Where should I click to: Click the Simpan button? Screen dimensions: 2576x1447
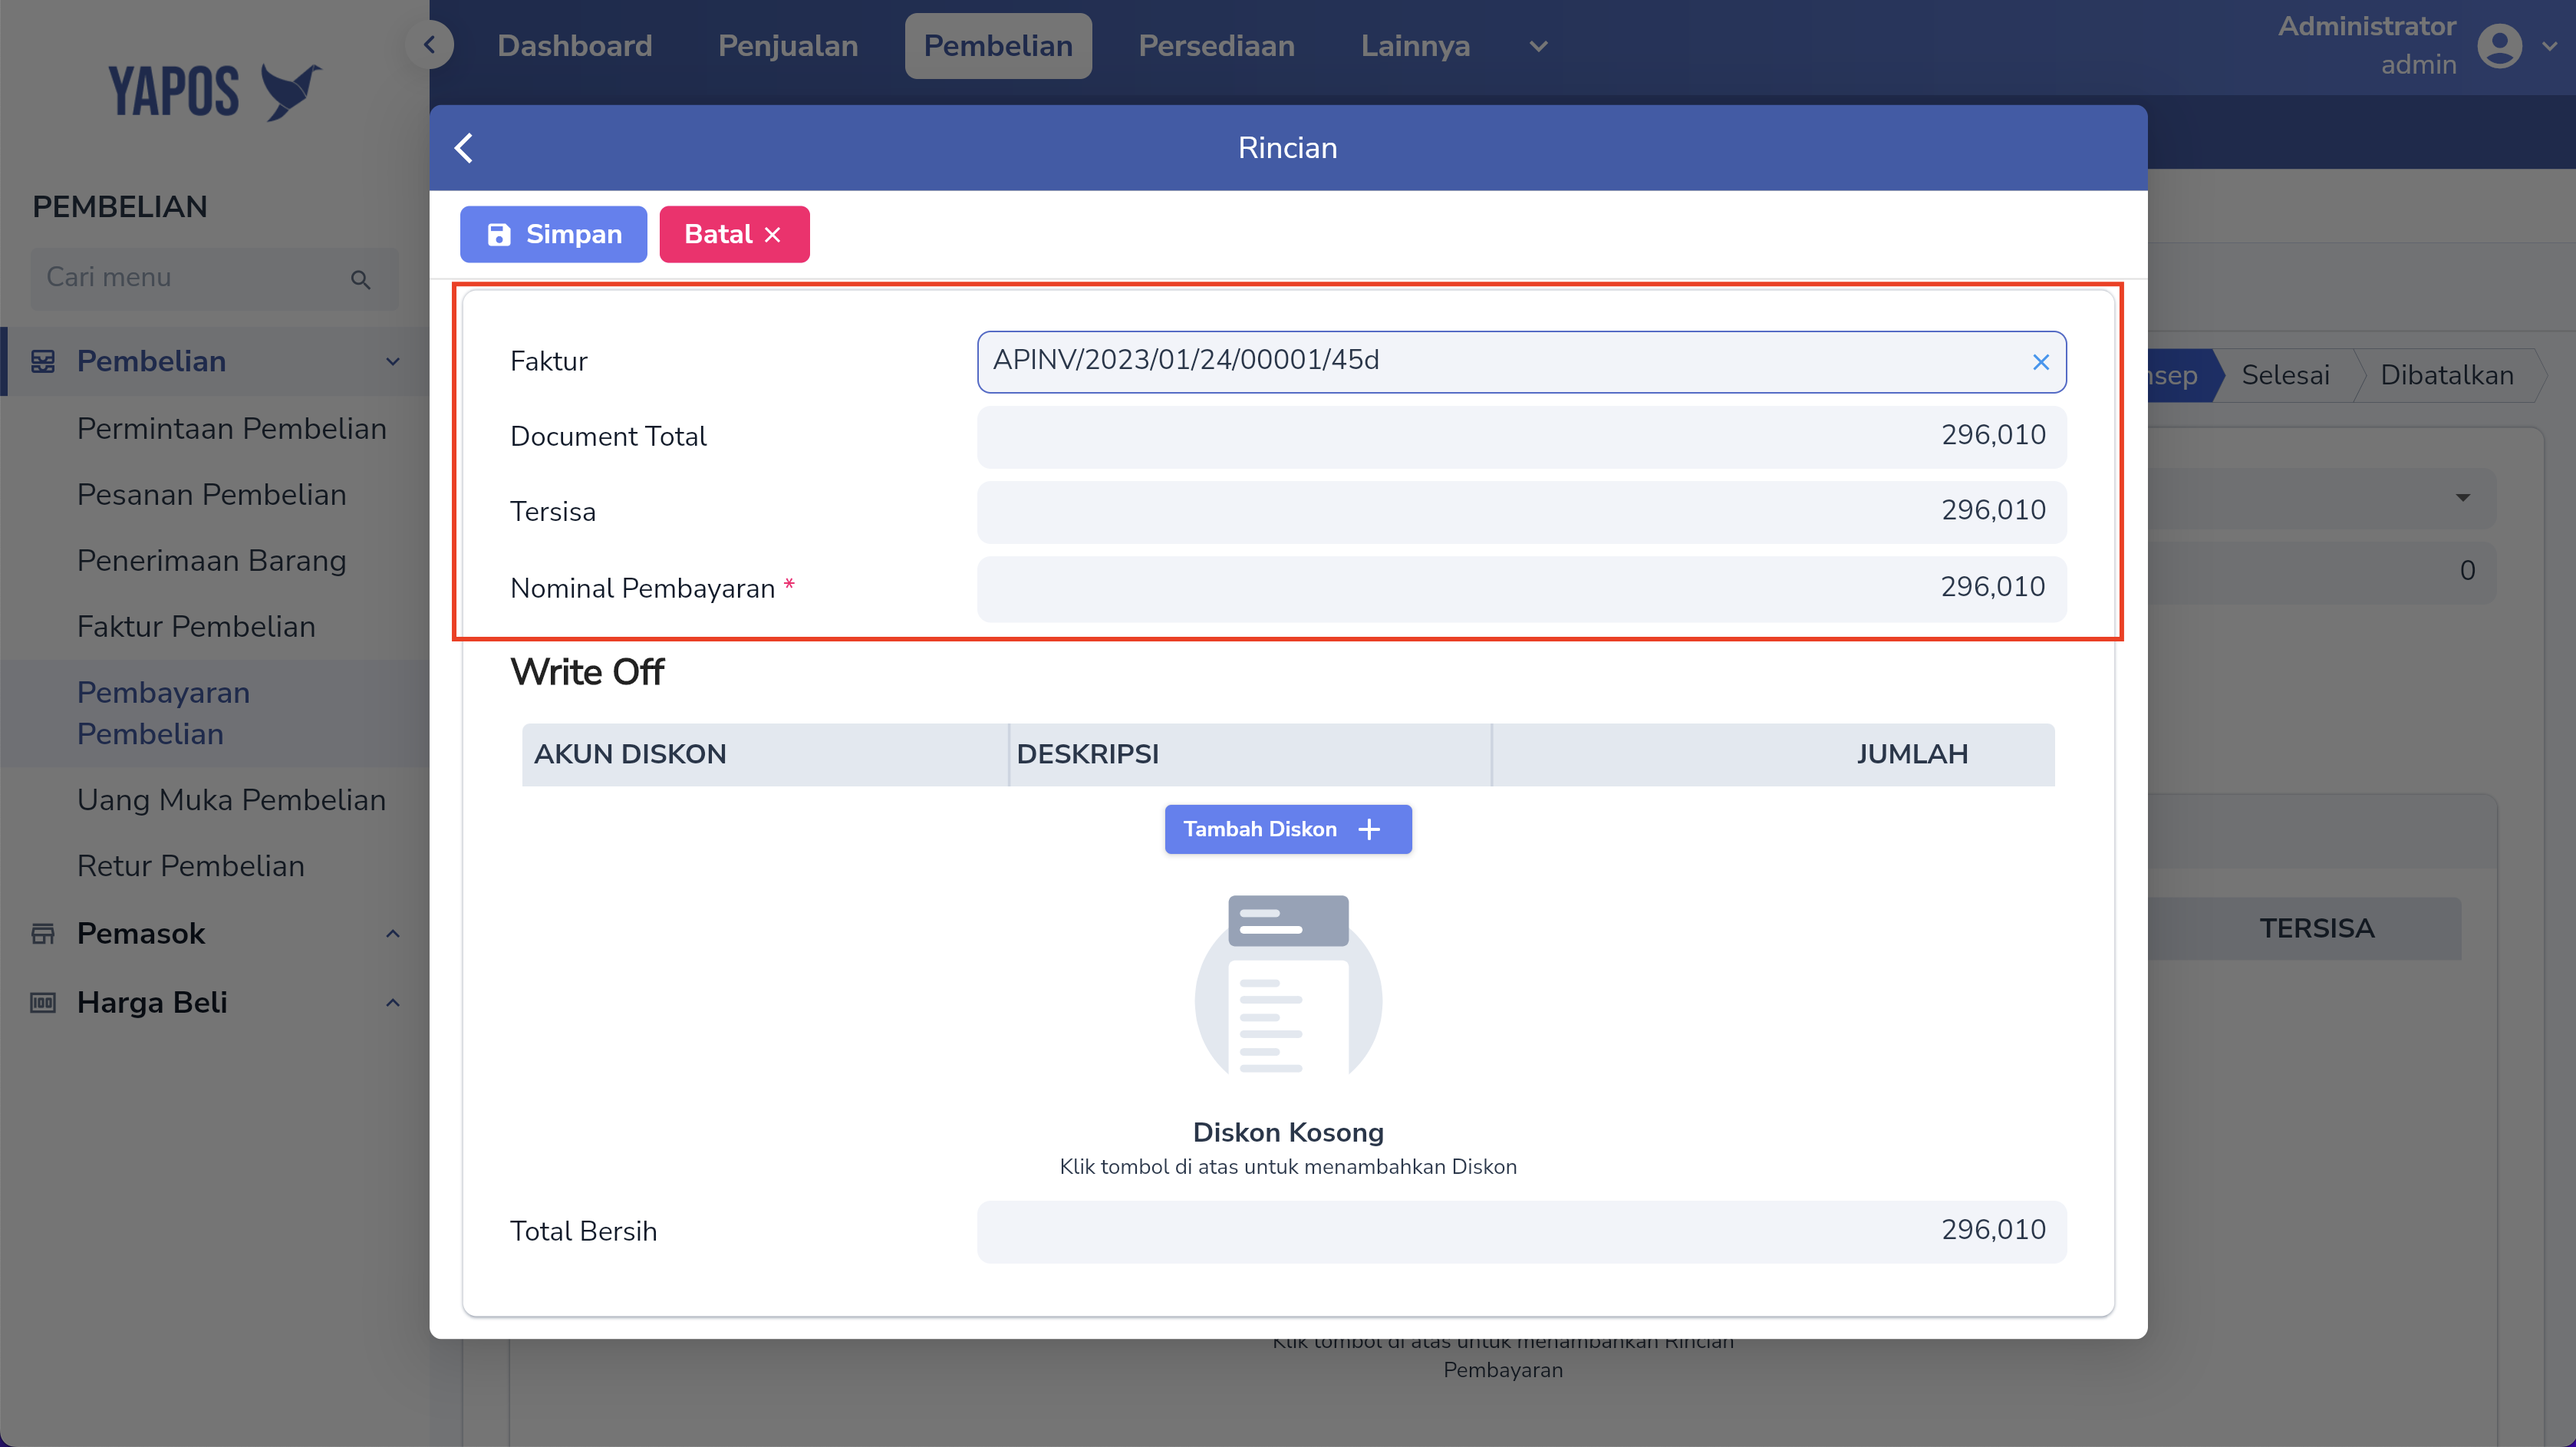553,235
